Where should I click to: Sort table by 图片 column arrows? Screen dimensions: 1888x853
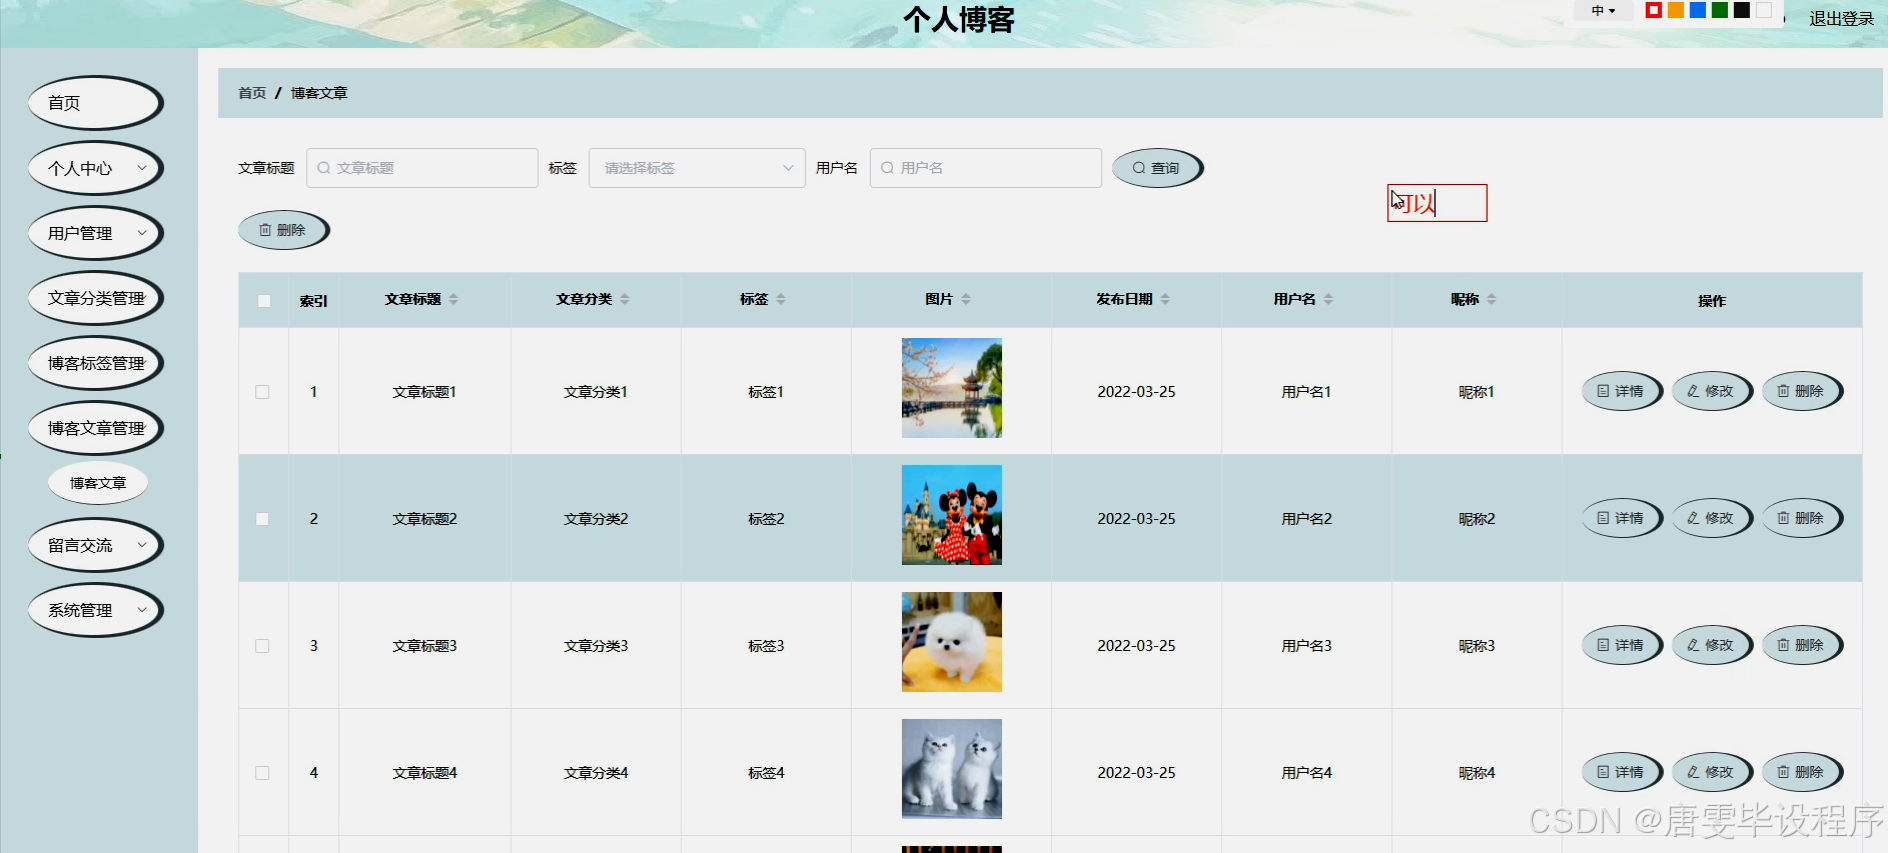click(966, 299)
